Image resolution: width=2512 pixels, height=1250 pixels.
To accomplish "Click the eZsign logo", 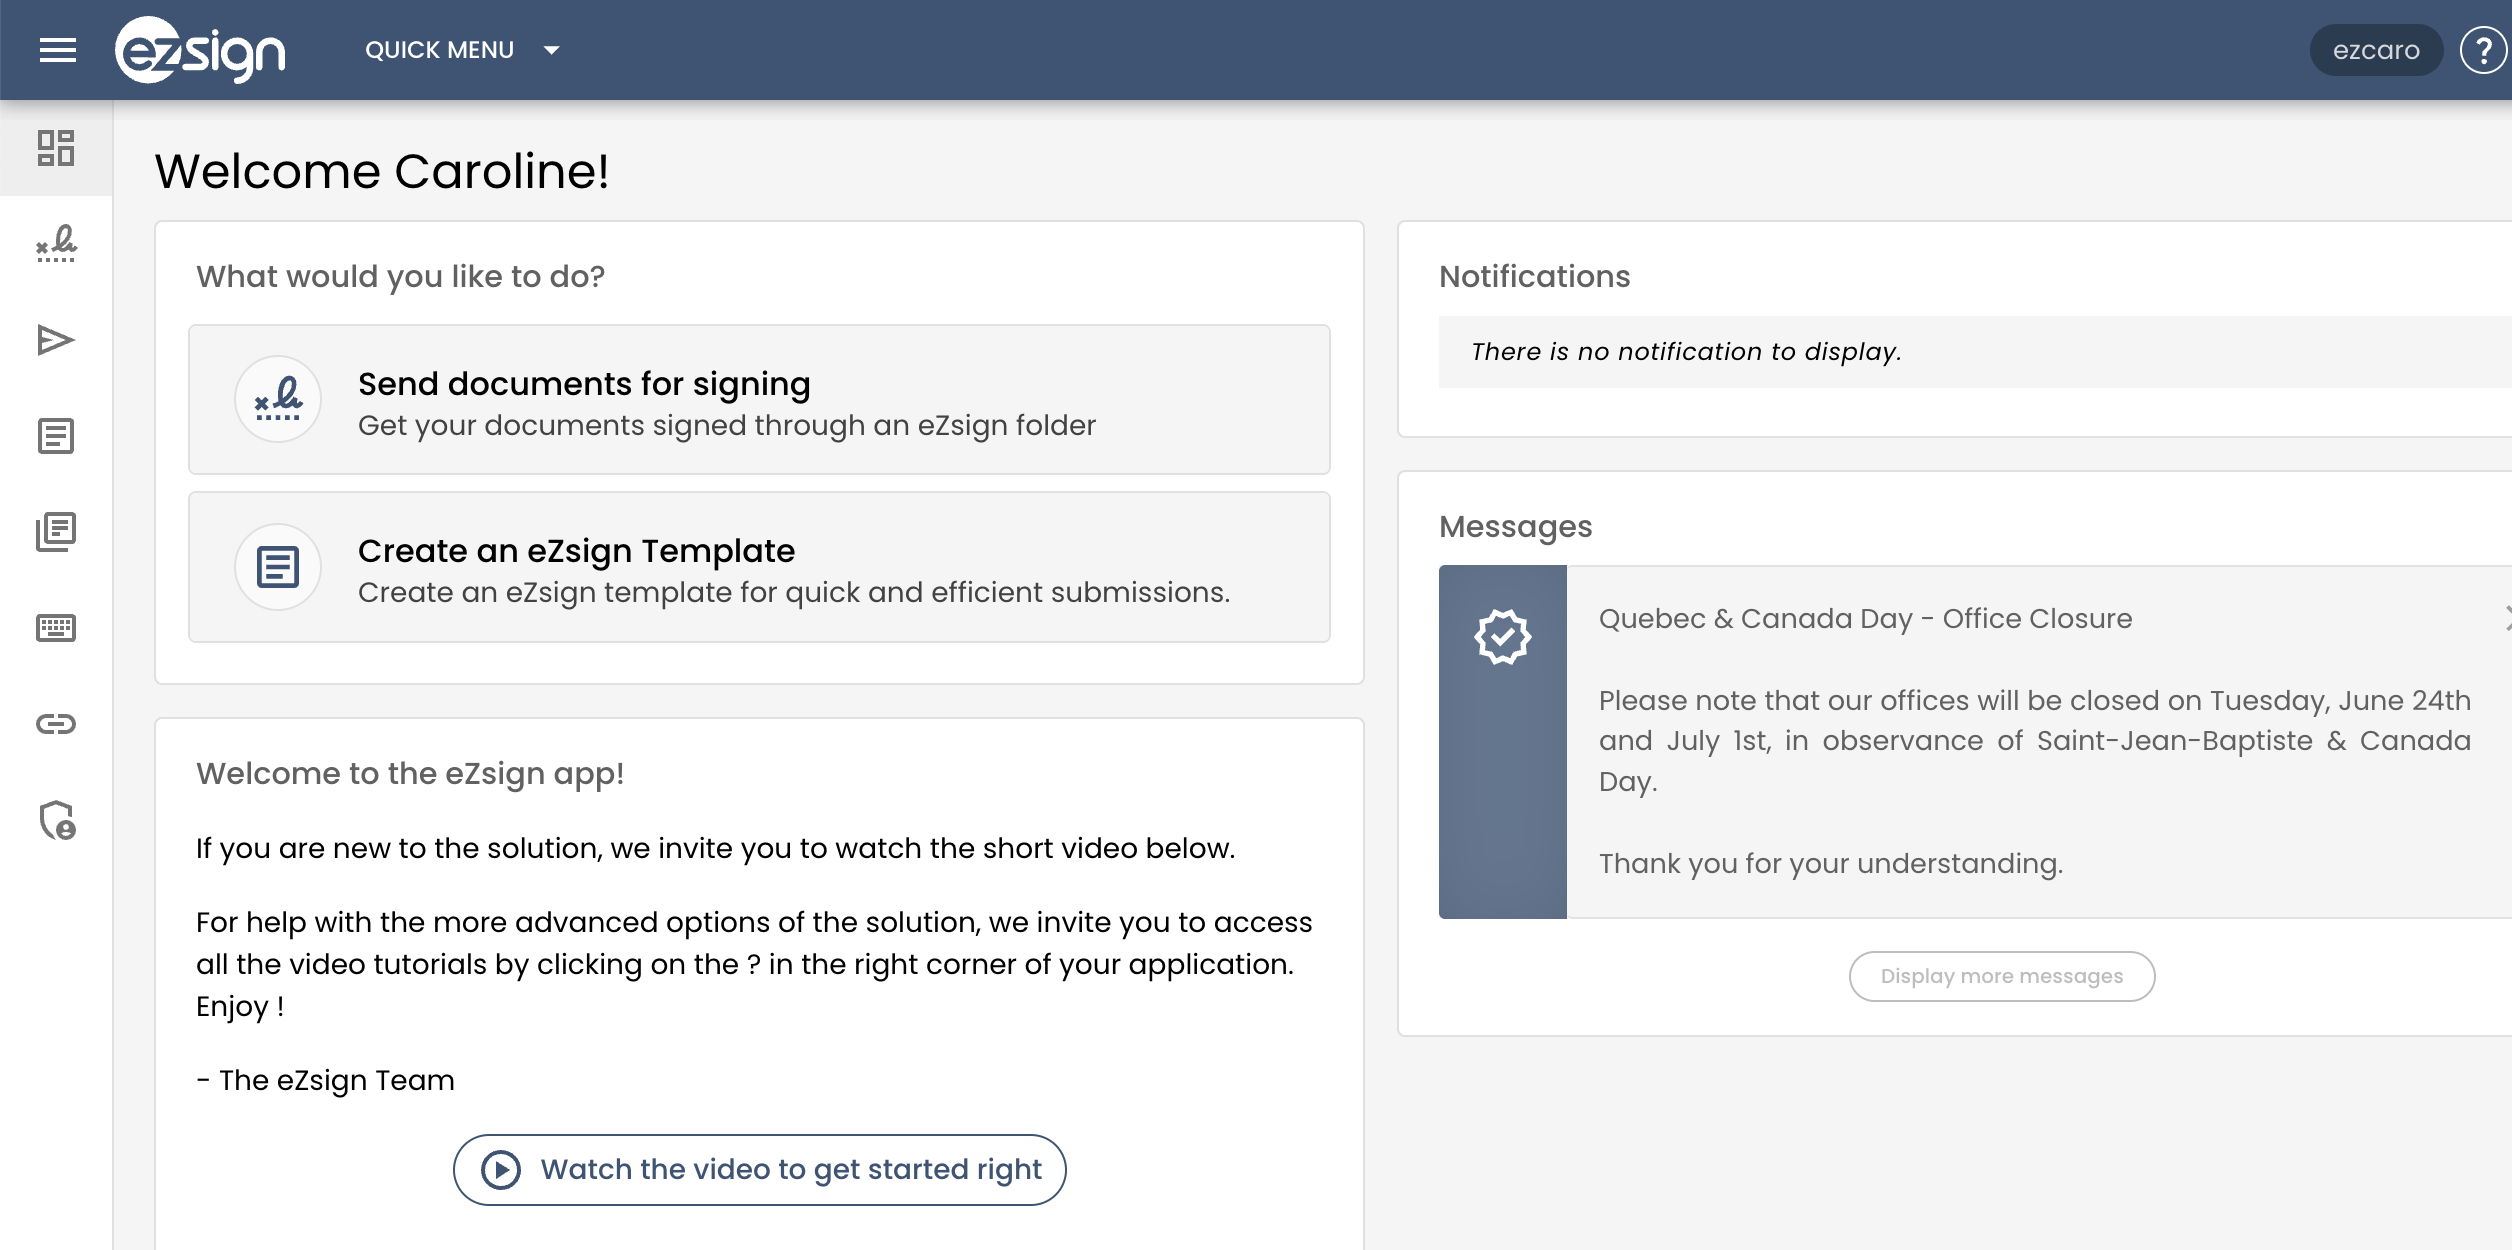I will 200,50.
